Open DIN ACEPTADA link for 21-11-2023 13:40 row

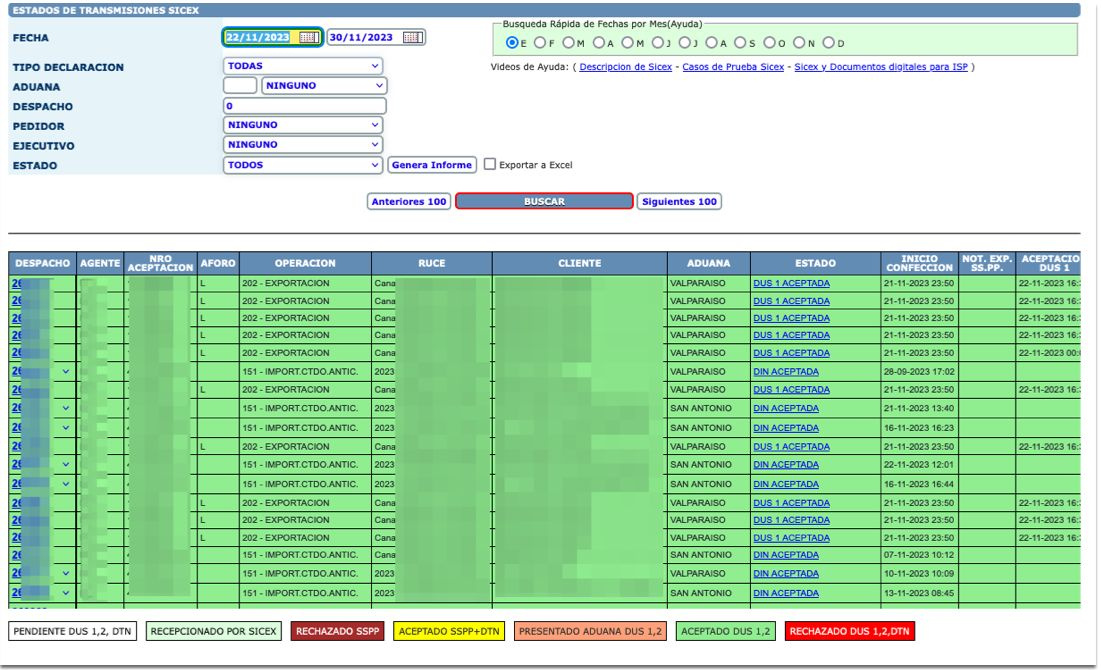coord(786,408)
